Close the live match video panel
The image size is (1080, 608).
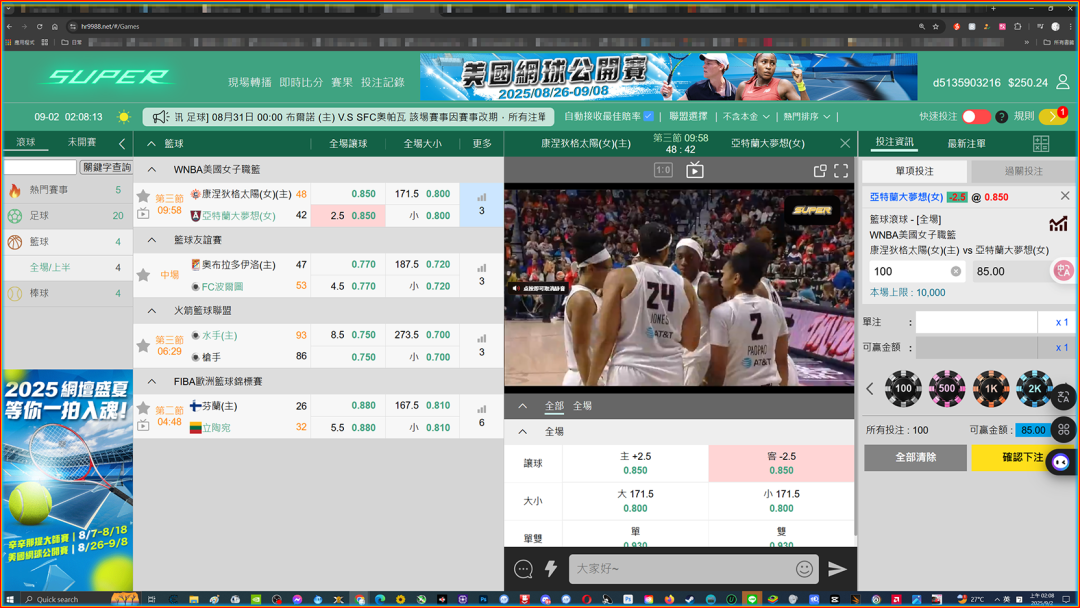[x=845, y=143]
